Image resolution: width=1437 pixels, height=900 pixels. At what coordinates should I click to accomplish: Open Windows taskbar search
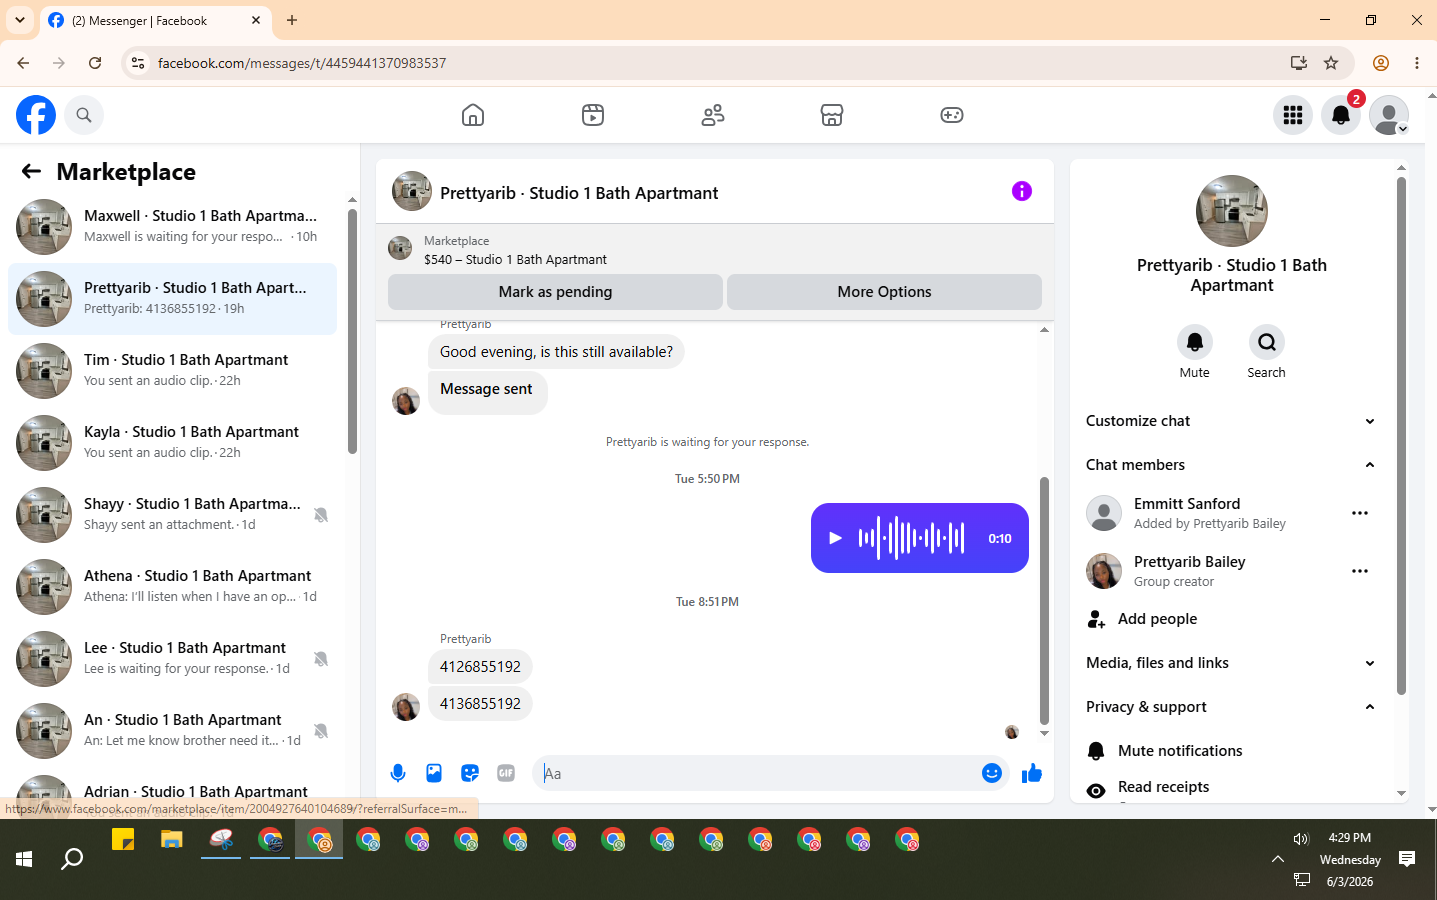point(72,859)
